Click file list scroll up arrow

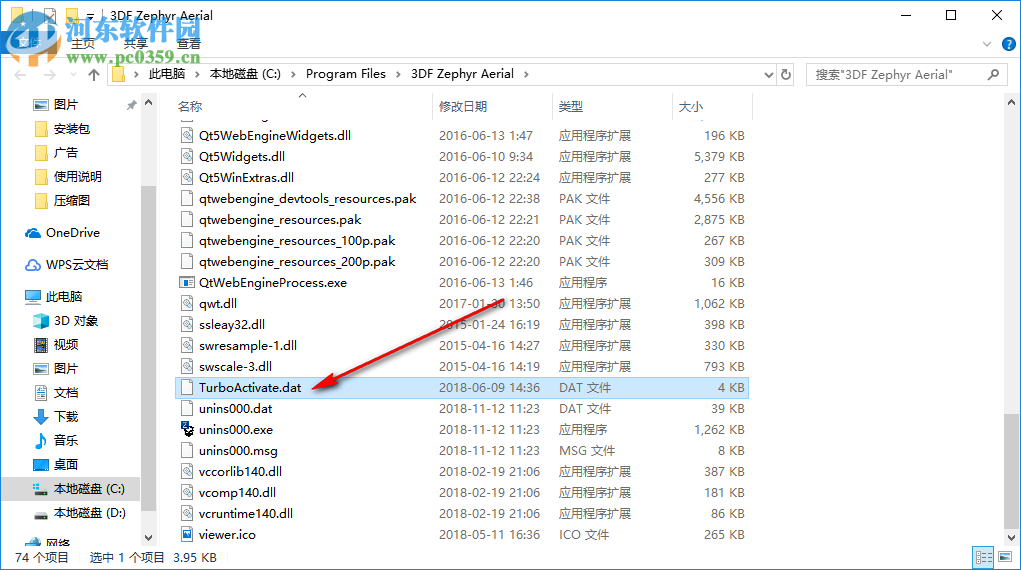point(1011,102)
